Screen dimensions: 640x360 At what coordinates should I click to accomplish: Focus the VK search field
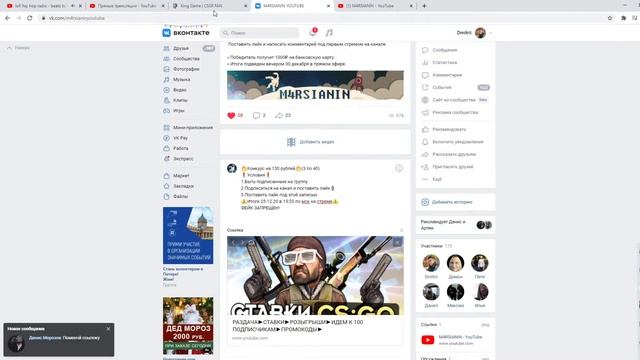pyautogui.click(x=259, y=33)
